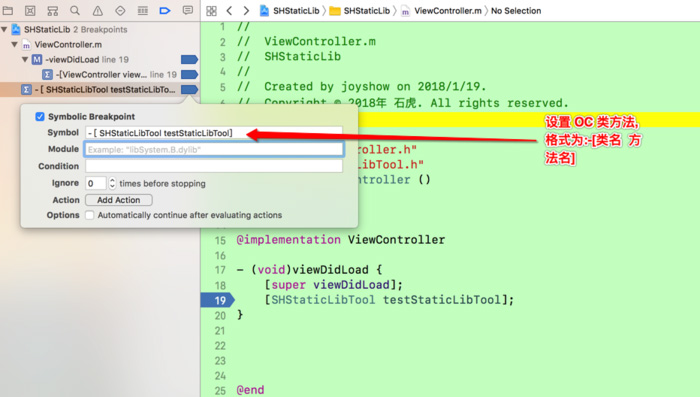Click the Symbol text field

(x=214, y=133)
